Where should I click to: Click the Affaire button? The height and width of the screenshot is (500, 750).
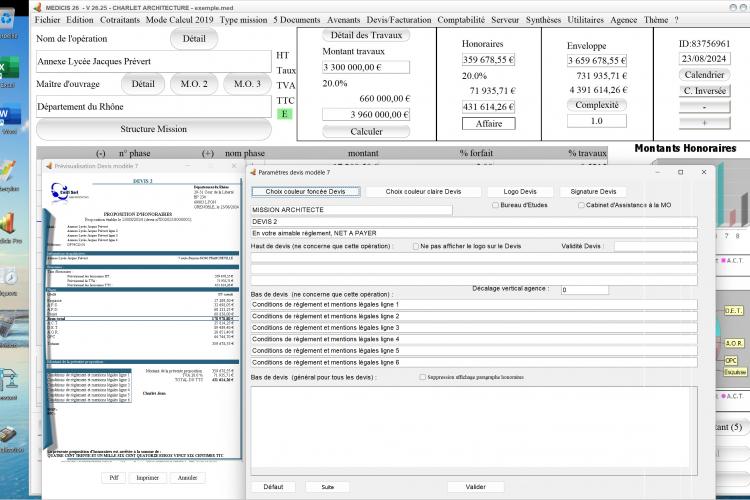(x=489, y=124)
